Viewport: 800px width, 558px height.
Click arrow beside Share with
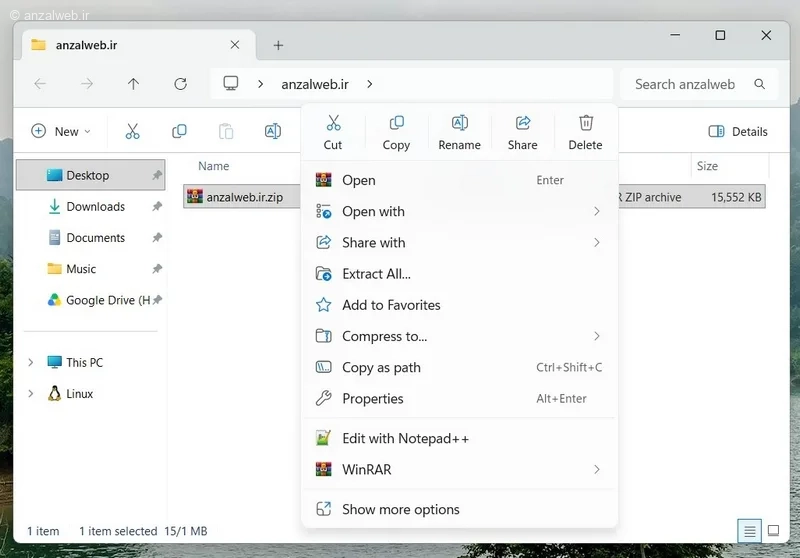596,242
